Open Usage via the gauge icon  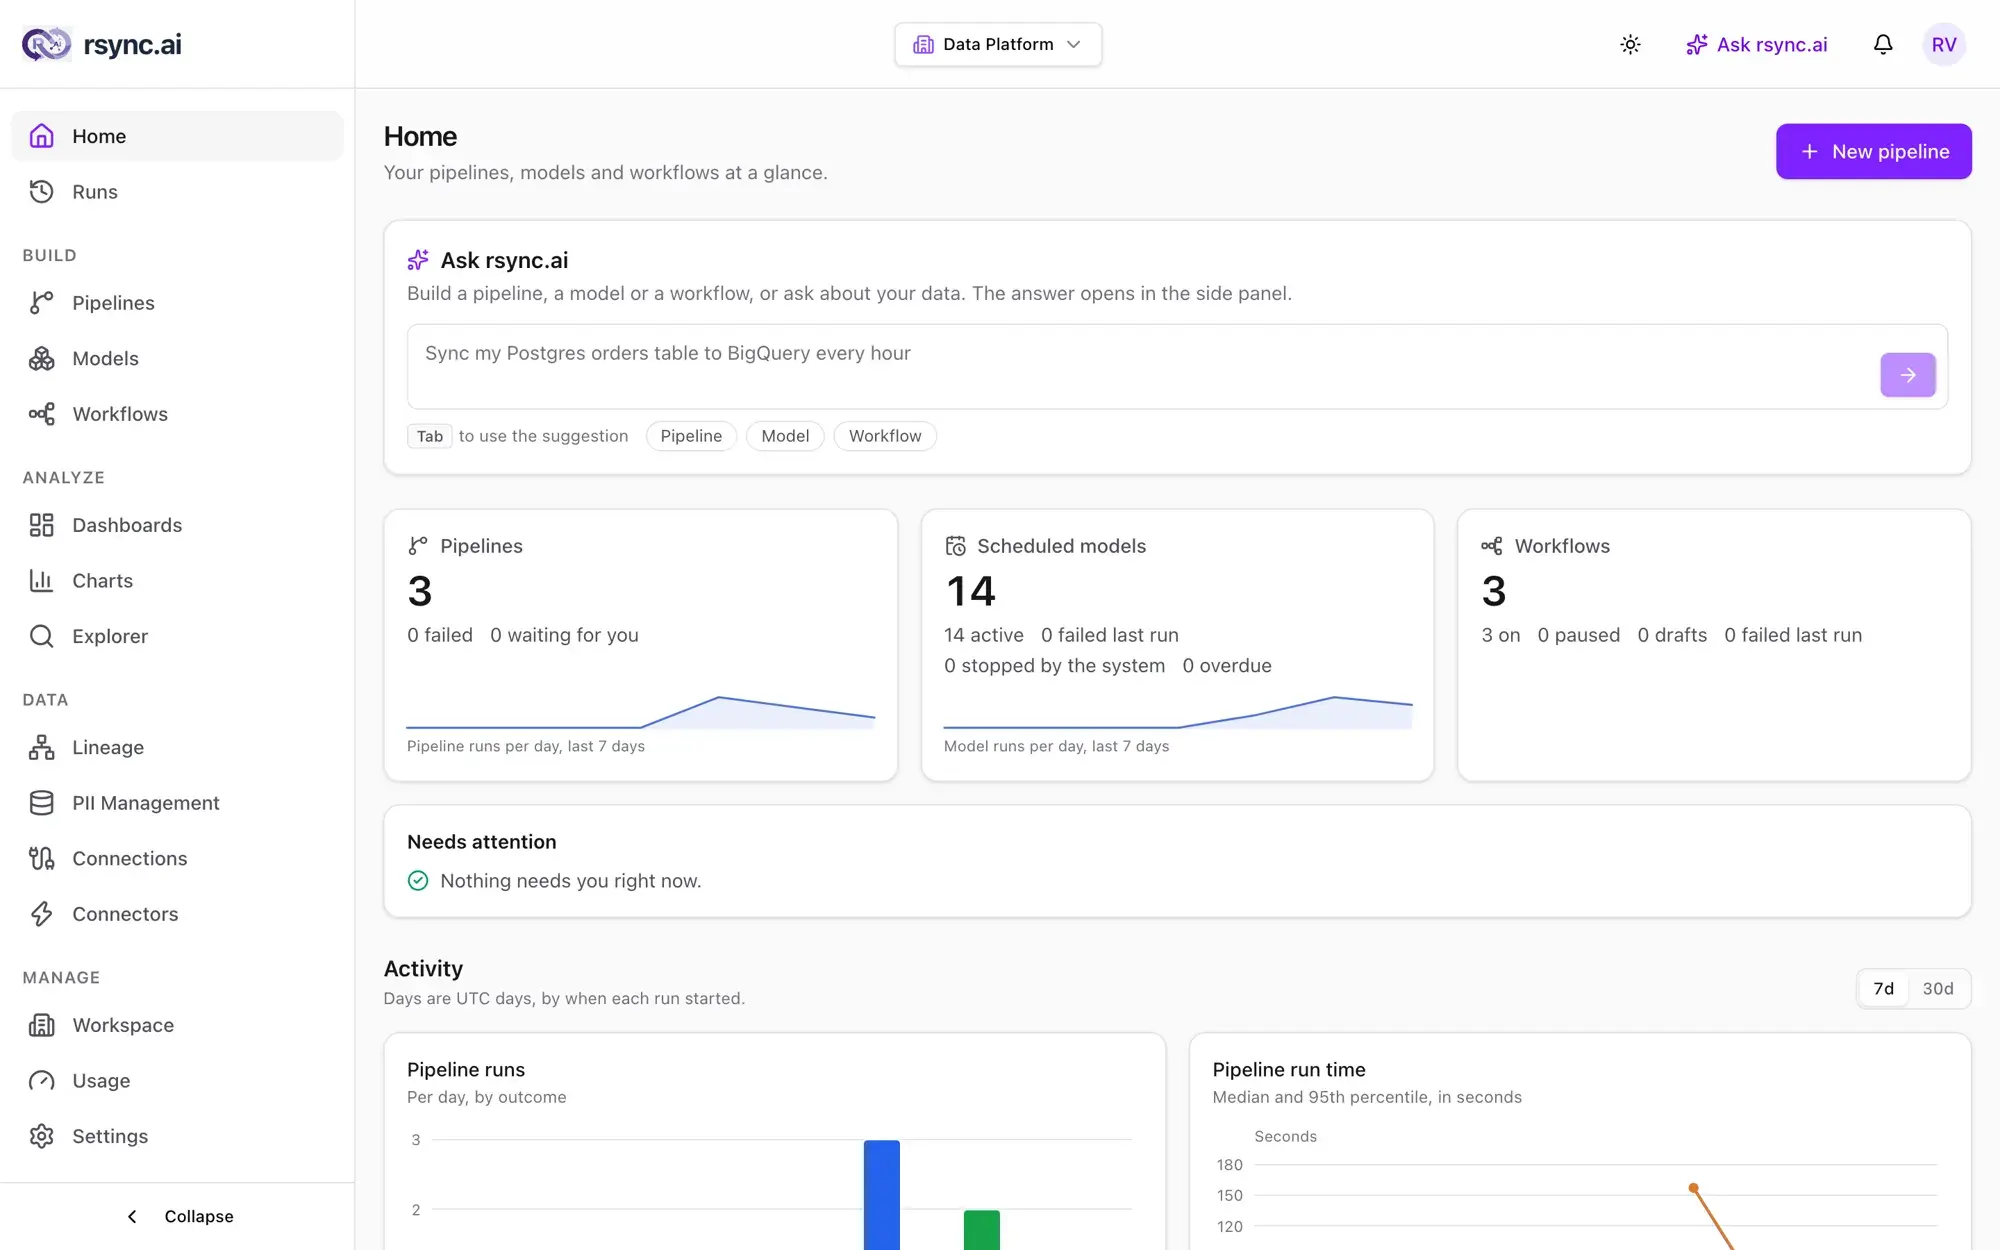pyautogui.click(x=41, y=1080)
